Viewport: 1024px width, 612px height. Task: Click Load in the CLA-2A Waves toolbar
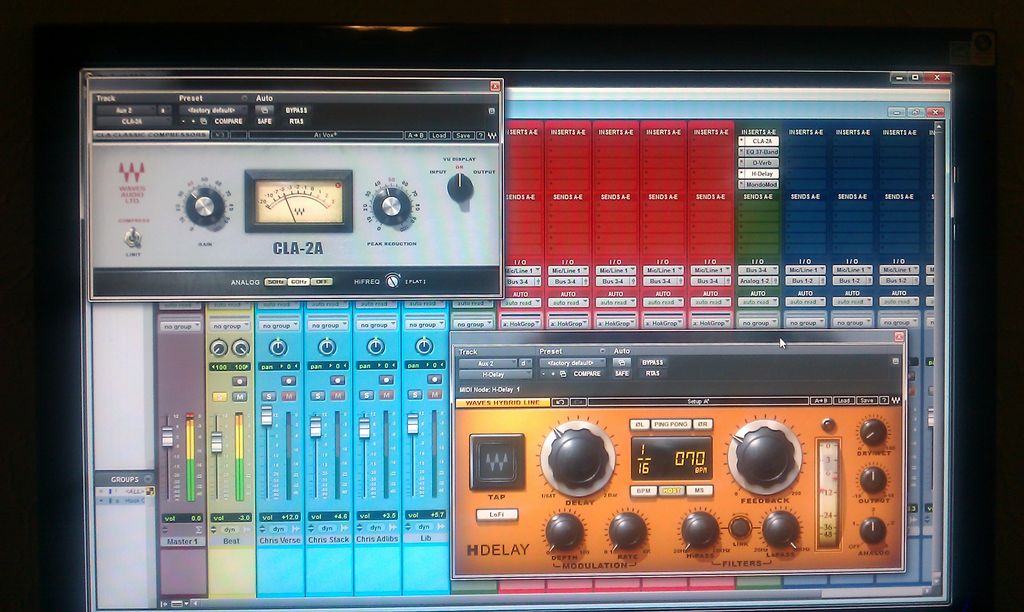(439, 135)
